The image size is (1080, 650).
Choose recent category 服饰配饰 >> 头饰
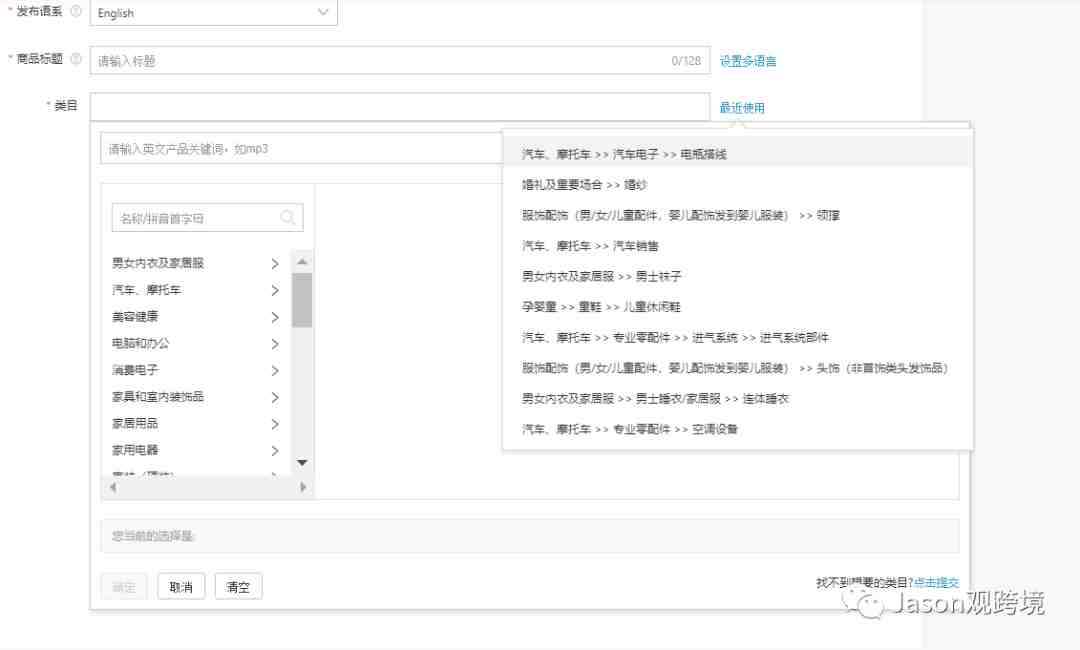coord(735,368)
